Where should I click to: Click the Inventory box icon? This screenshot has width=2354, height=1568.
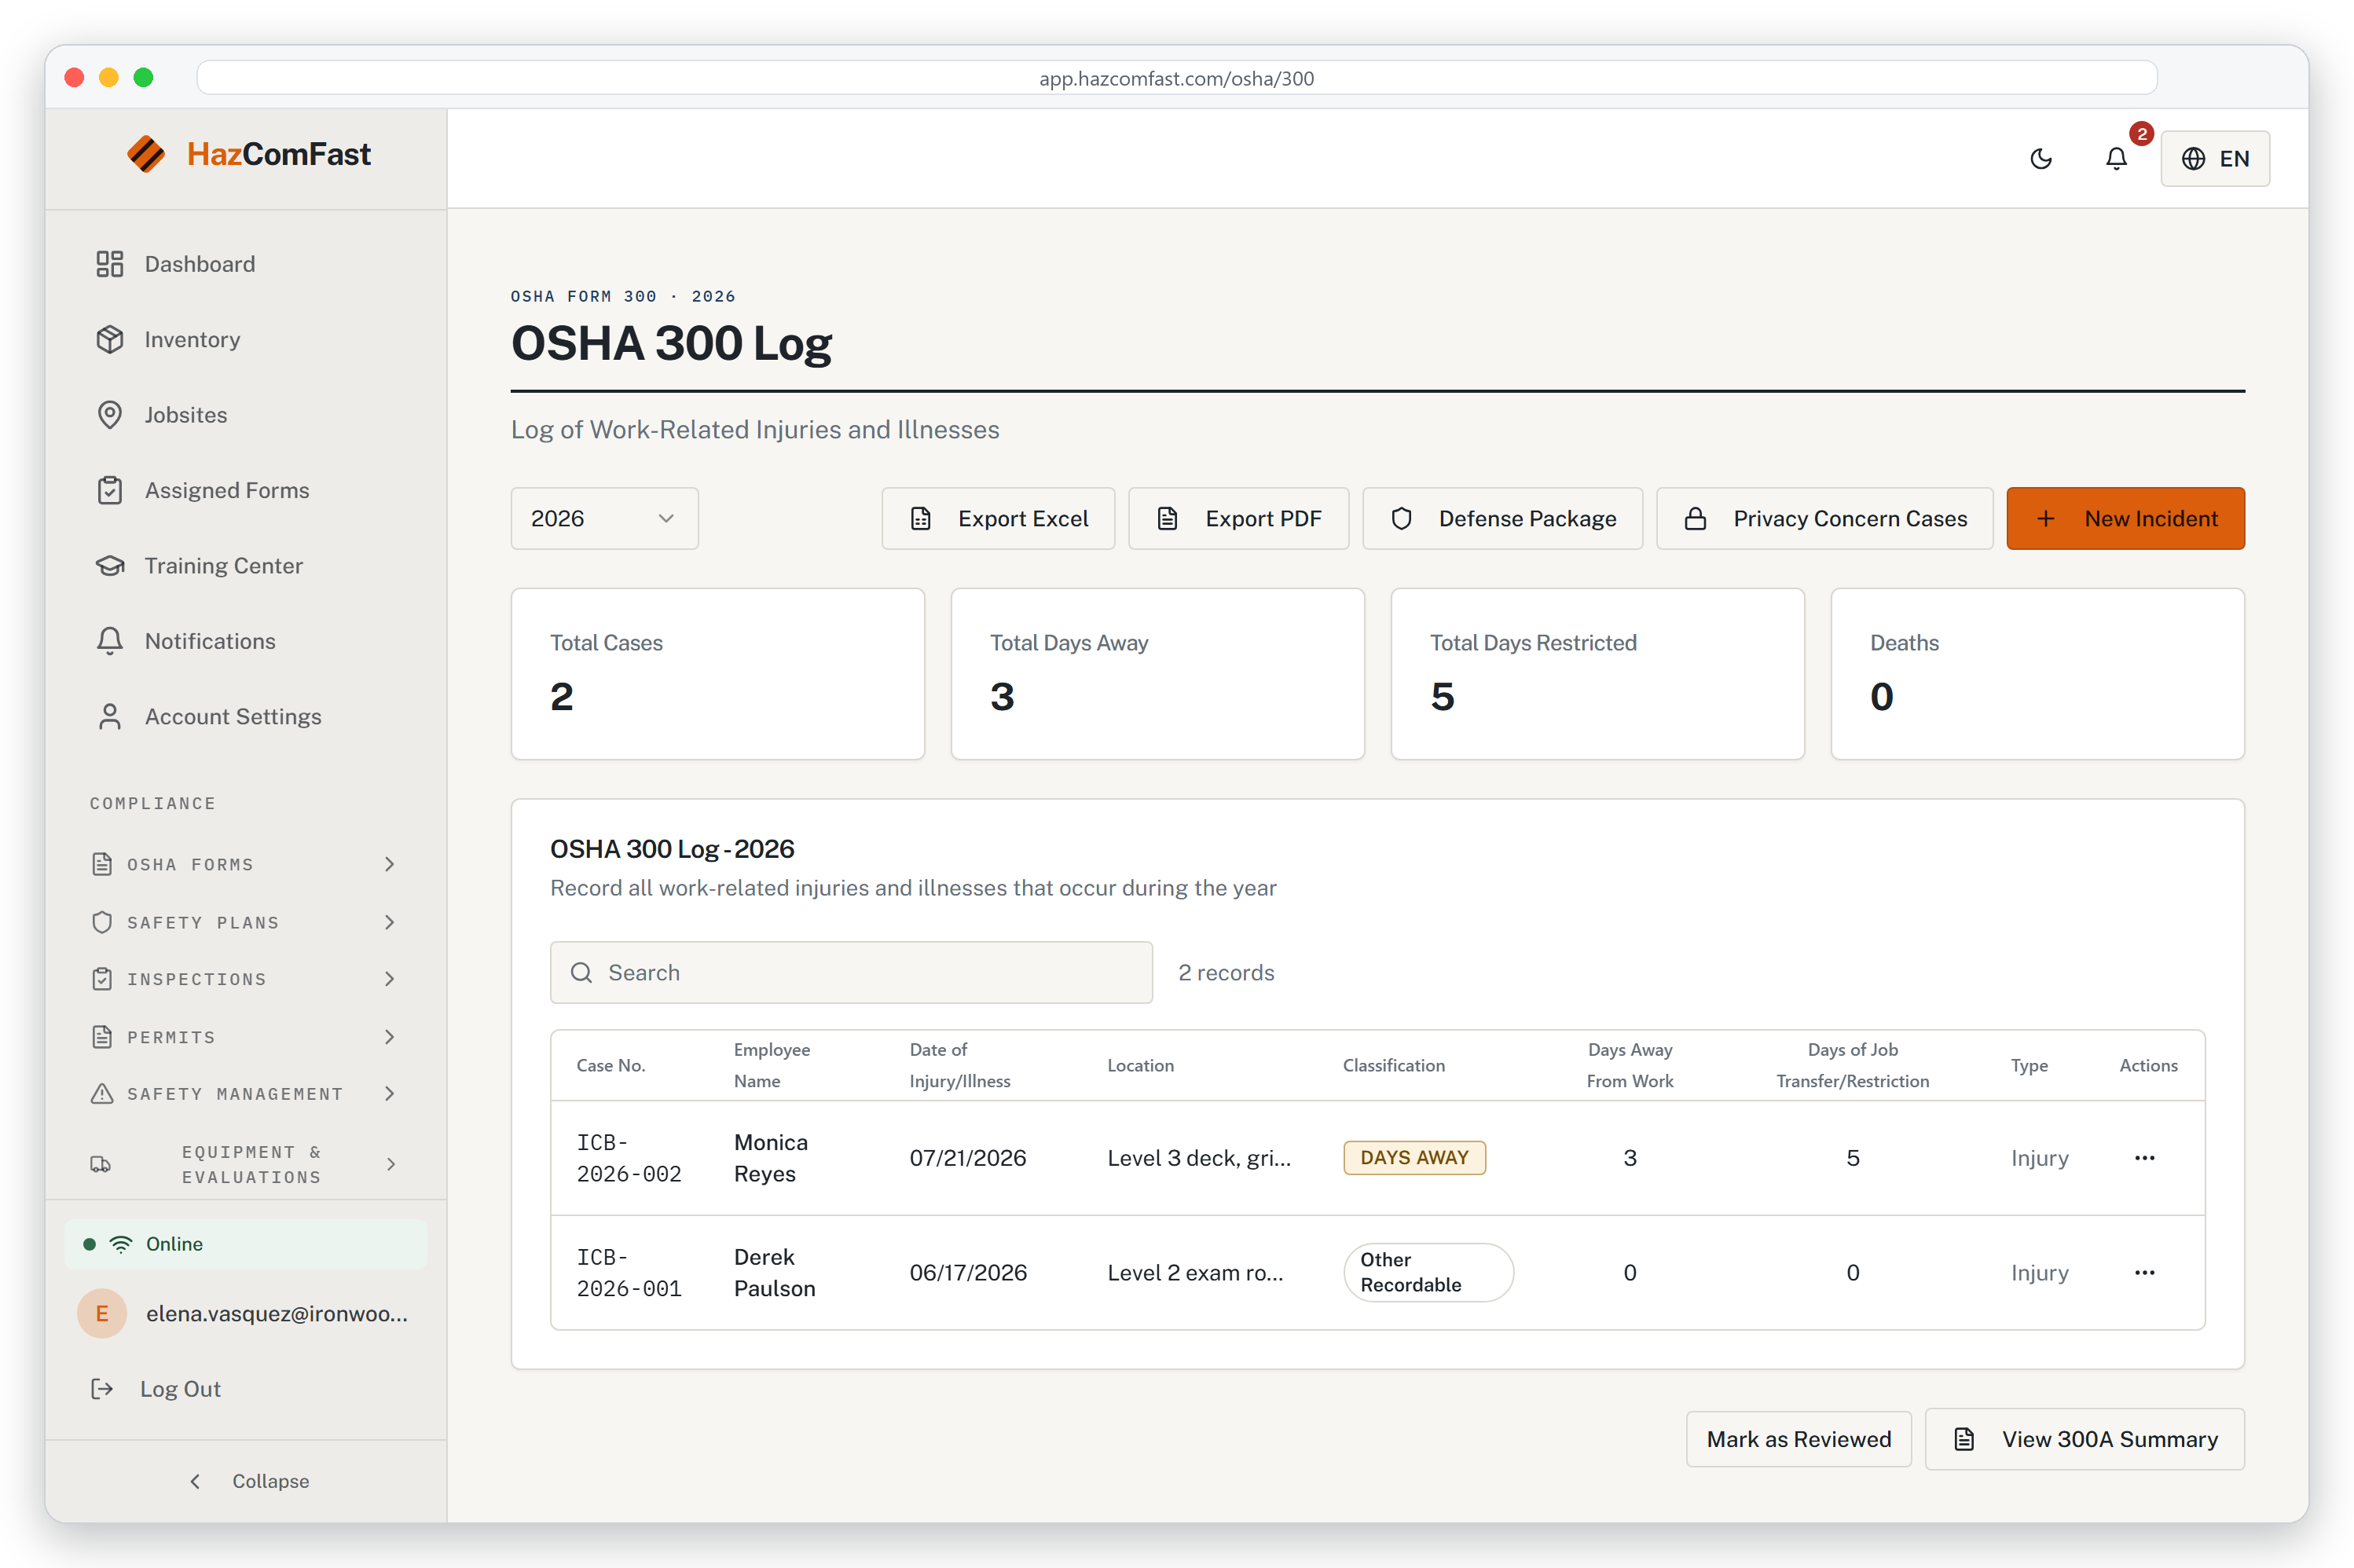[110, 339]
